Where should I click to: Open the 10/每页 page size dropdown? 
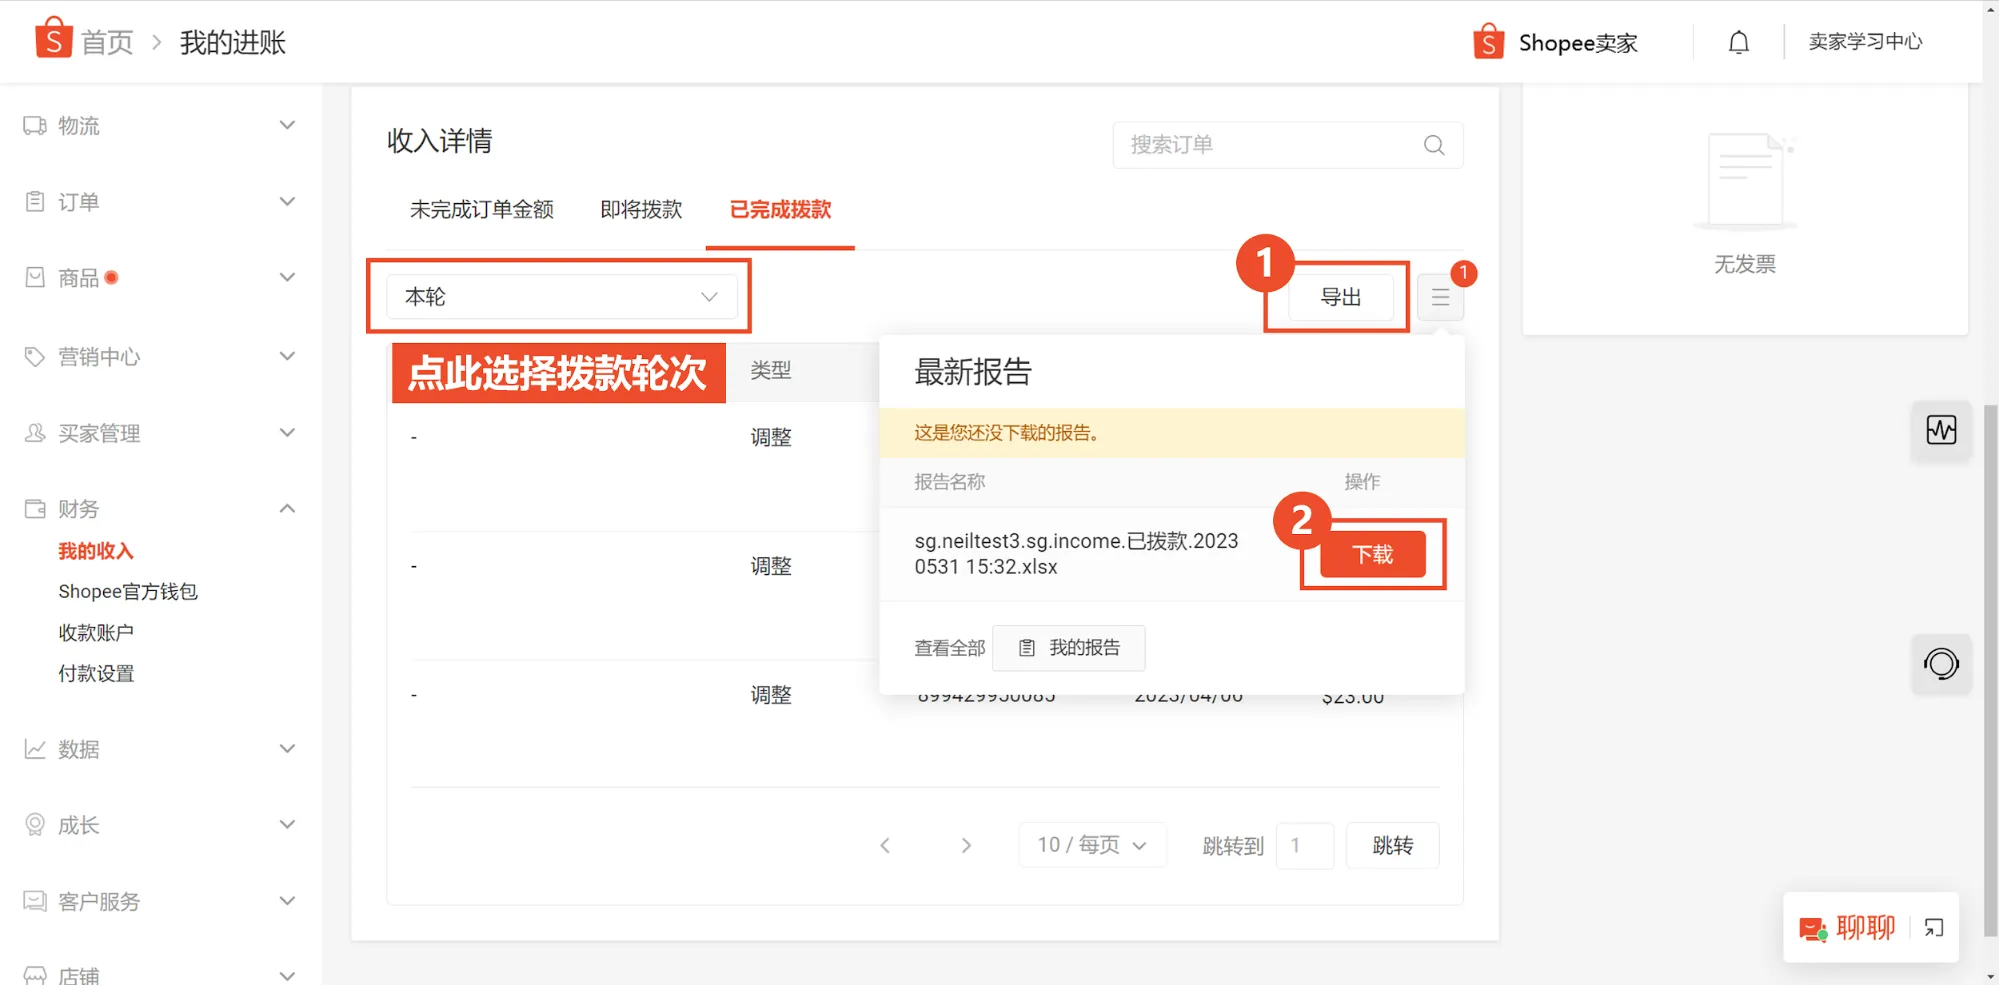coord(1091,844)
